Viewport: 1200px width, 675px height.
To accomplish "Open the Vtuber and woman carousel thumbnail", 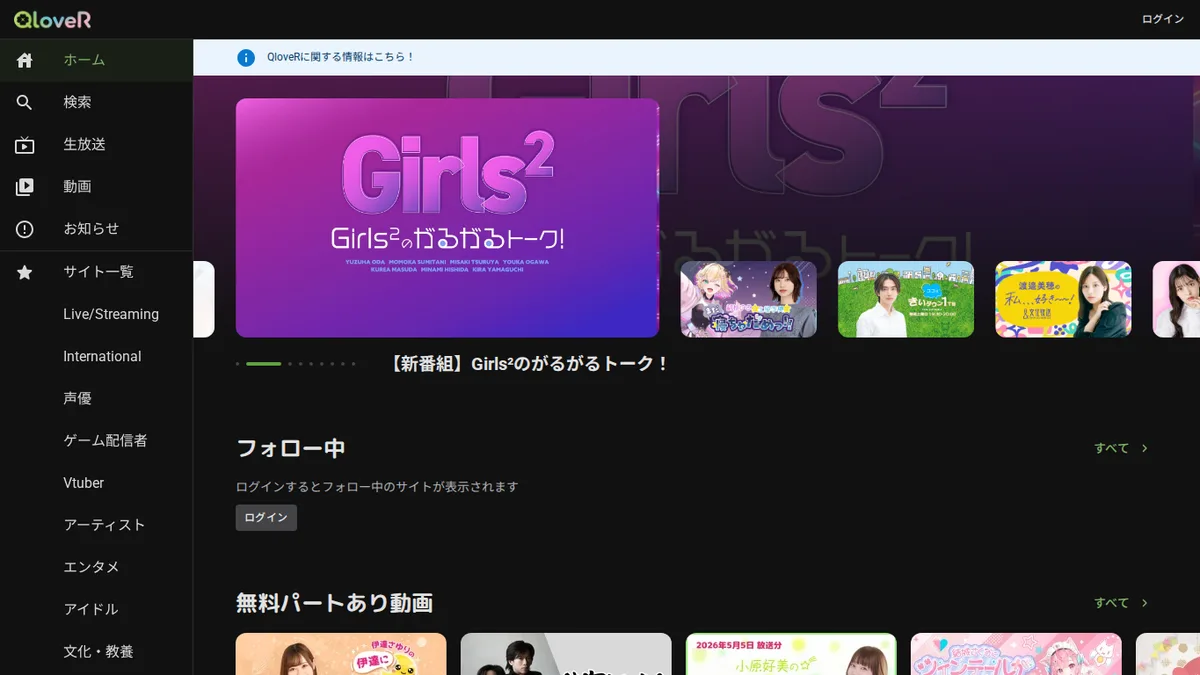I will [x=749, y=299].
